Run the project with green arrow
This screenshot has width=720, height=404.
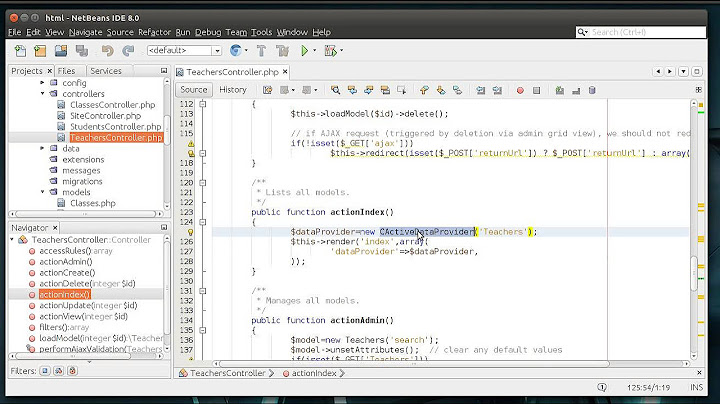(x=304, y=50)
